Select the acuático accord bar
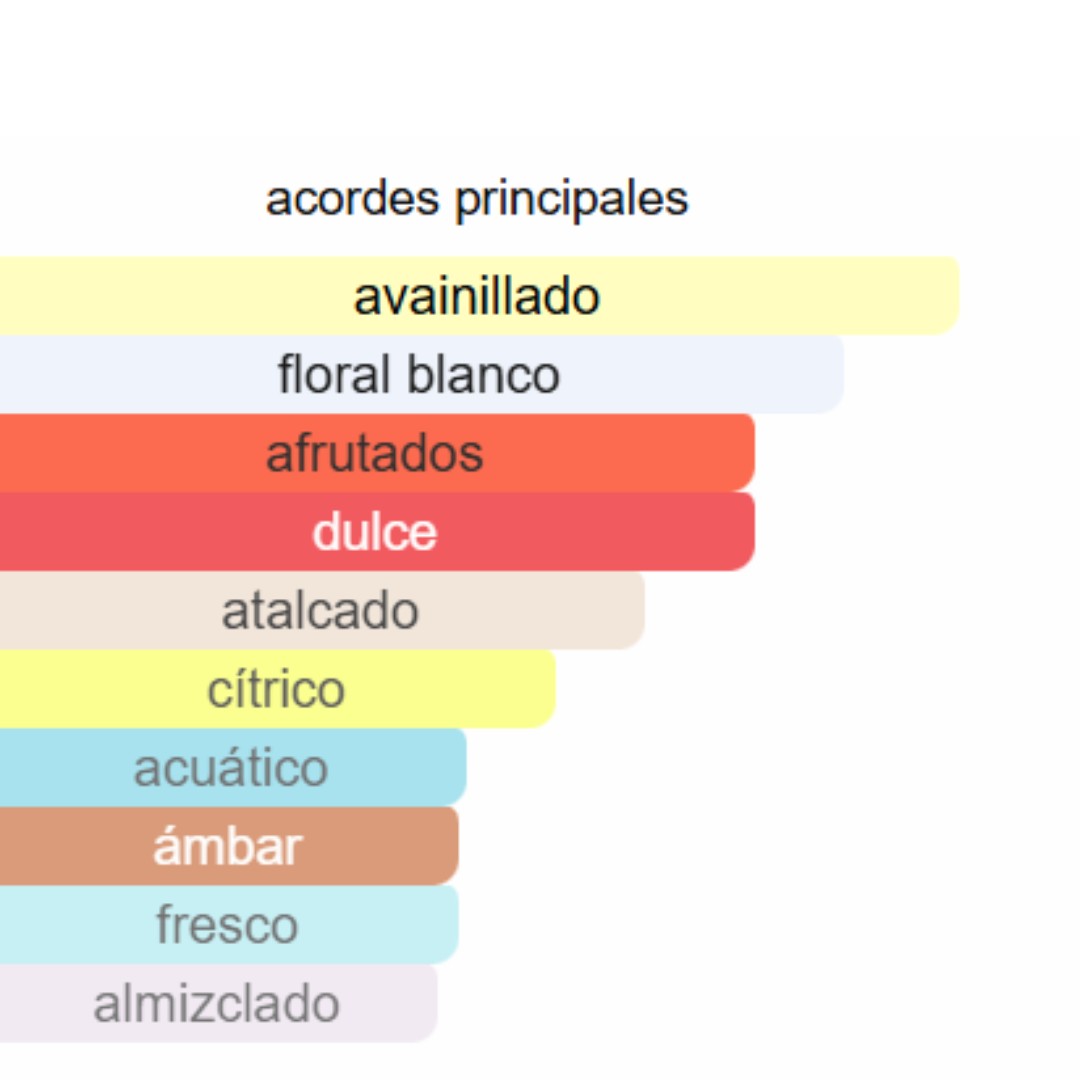Viewport: 1080px width, 1080px height. (231, 768)
